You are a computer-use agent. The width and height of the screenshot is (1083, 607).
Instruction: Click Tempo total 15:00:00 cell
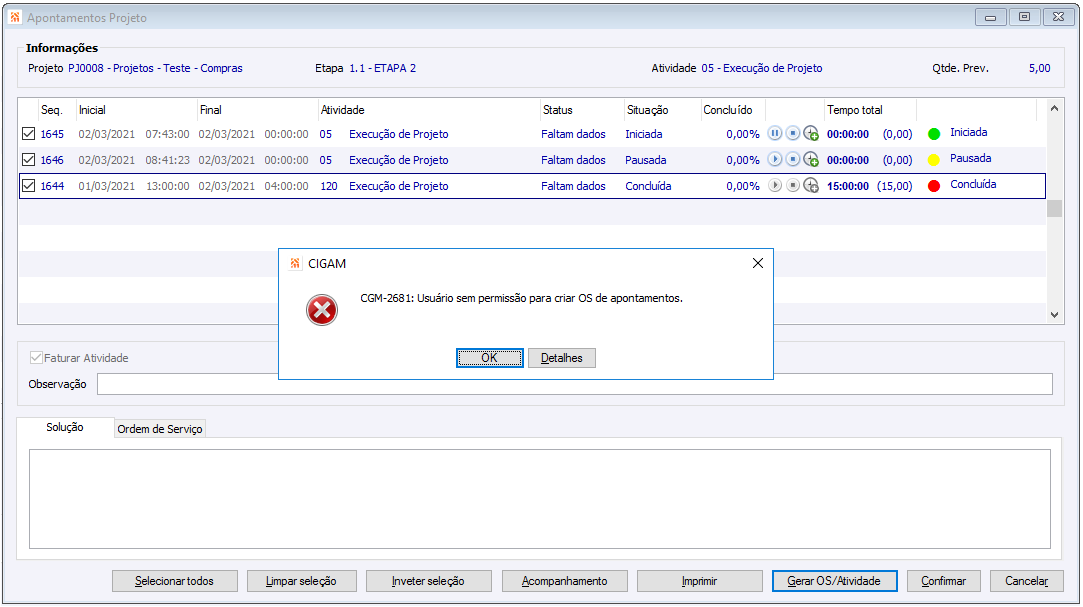pos(848,186)
